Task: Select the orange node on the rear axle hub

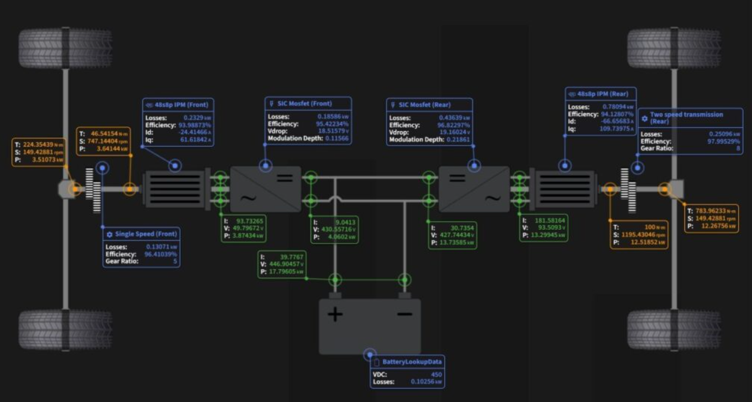Action: coord(664,189)
